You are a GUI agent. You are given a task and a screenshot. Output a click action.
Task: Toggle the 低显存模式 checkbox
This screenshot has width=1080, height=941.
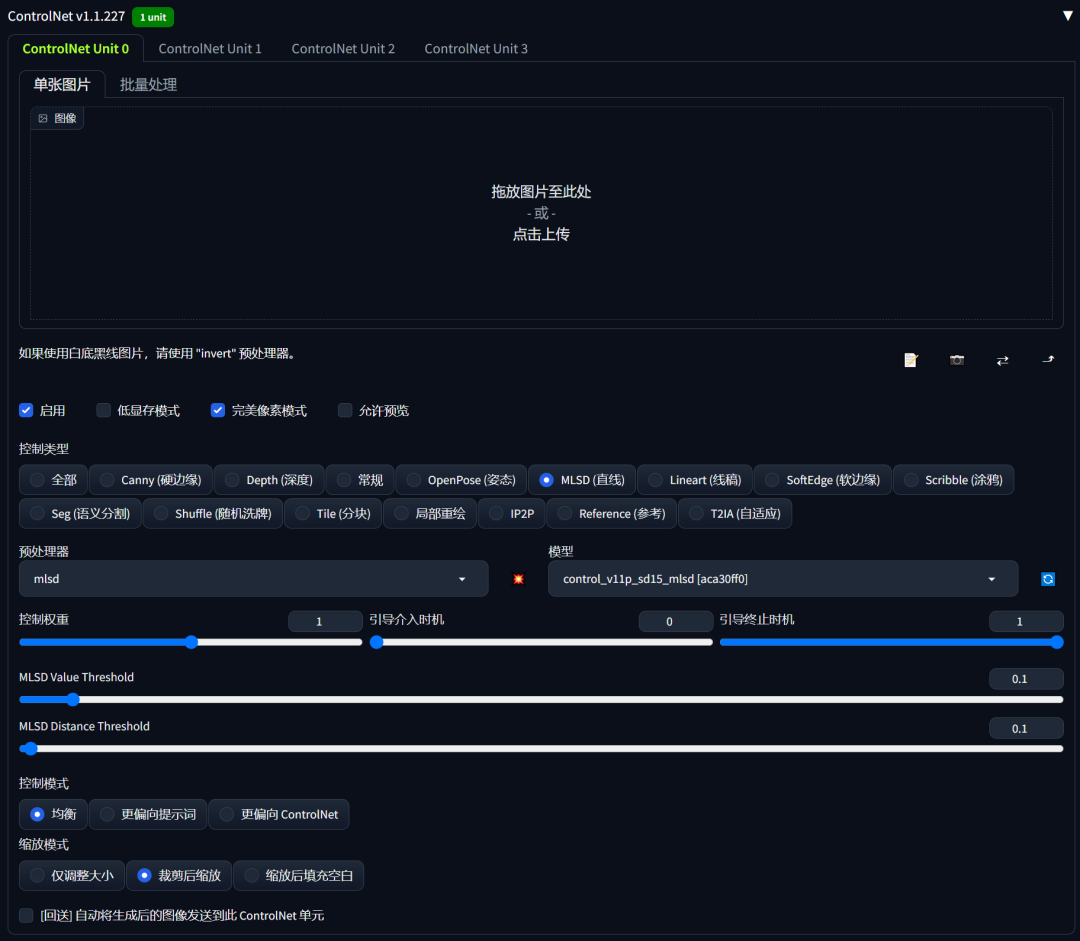103,410
